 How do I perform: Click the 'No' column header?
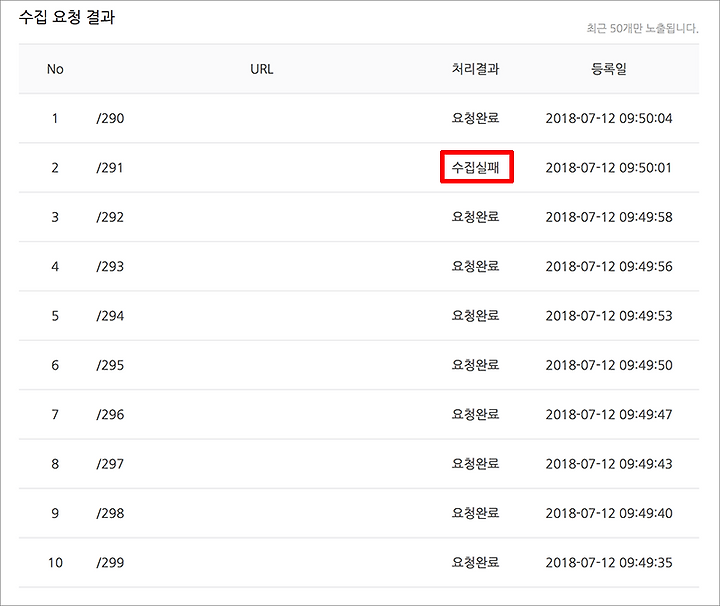point(55,69)
